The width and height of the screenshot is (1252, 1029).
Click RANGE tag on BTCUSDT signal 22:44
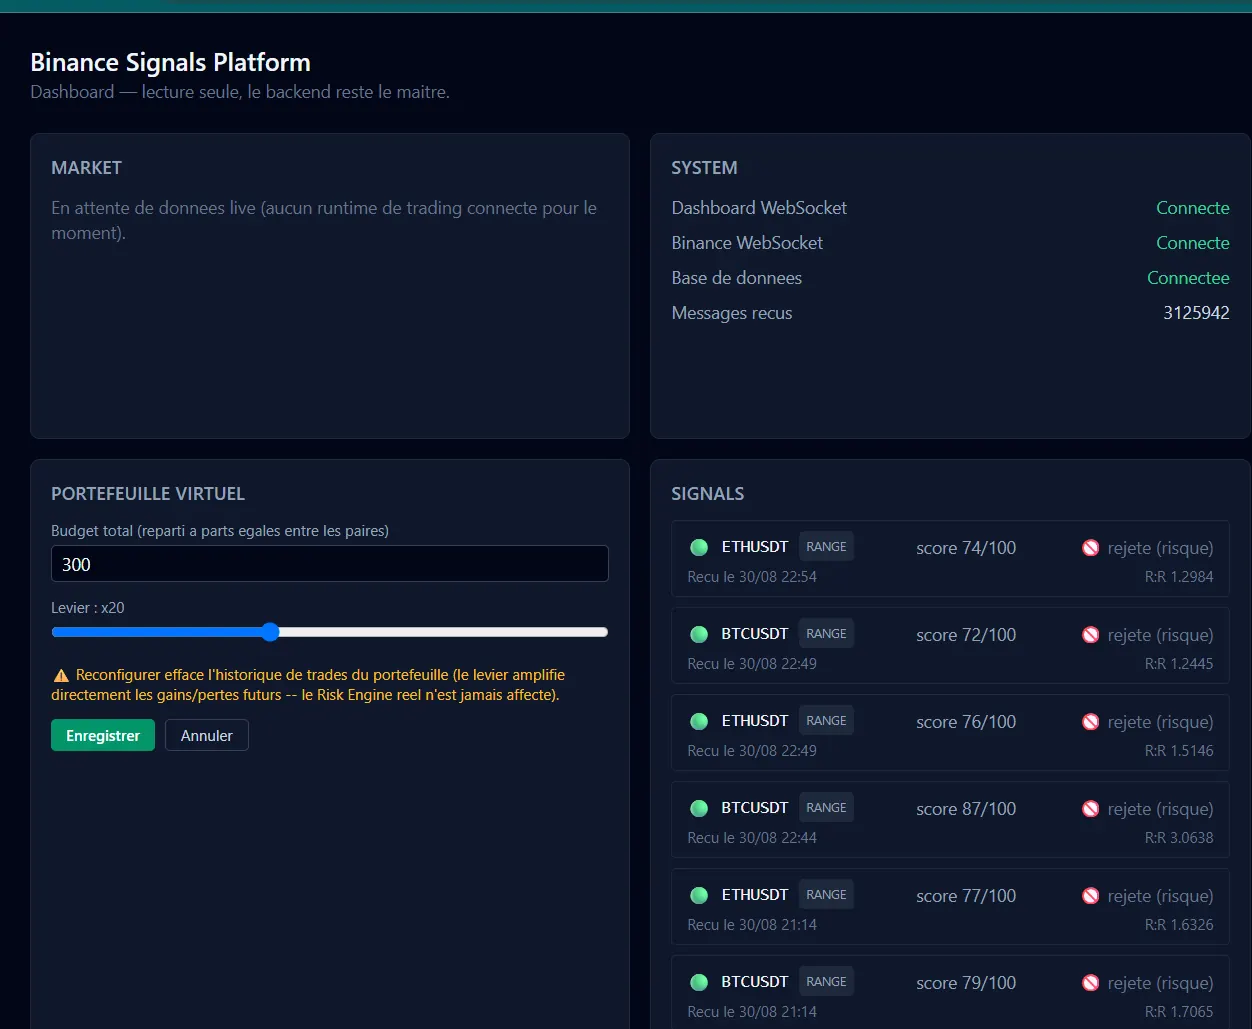[826, 808]
